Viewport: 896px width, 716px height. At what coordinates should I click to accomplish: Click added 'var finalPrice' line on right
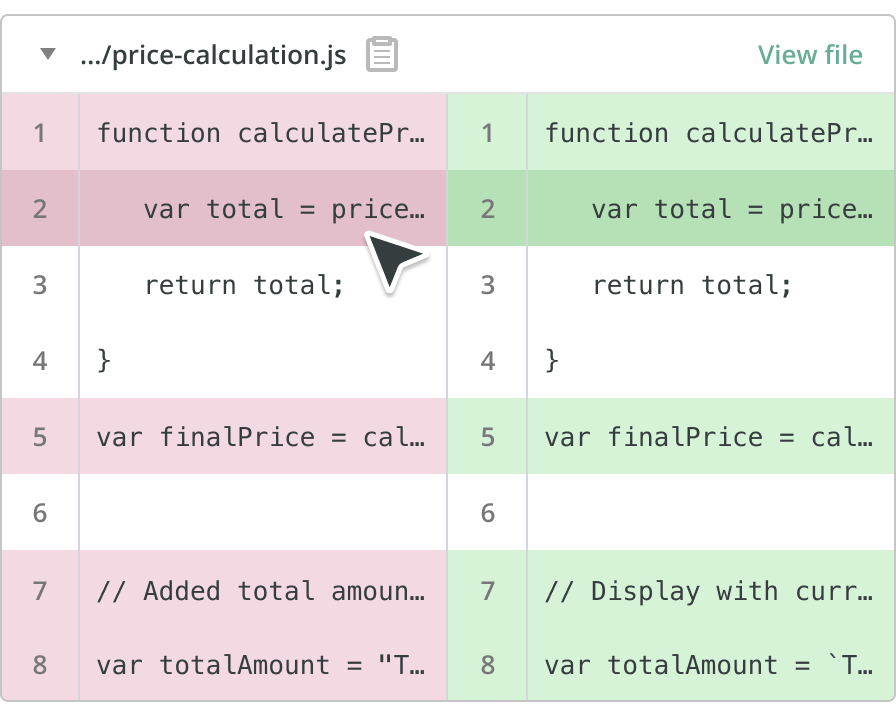coord(708,437)
